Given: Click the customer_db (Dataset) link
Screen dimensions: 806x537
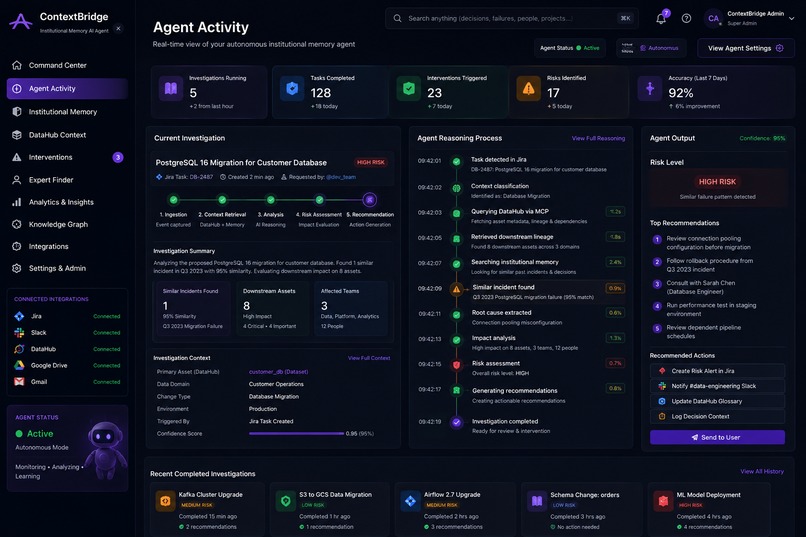Looking at the screenshot, I should click(279, 372).
